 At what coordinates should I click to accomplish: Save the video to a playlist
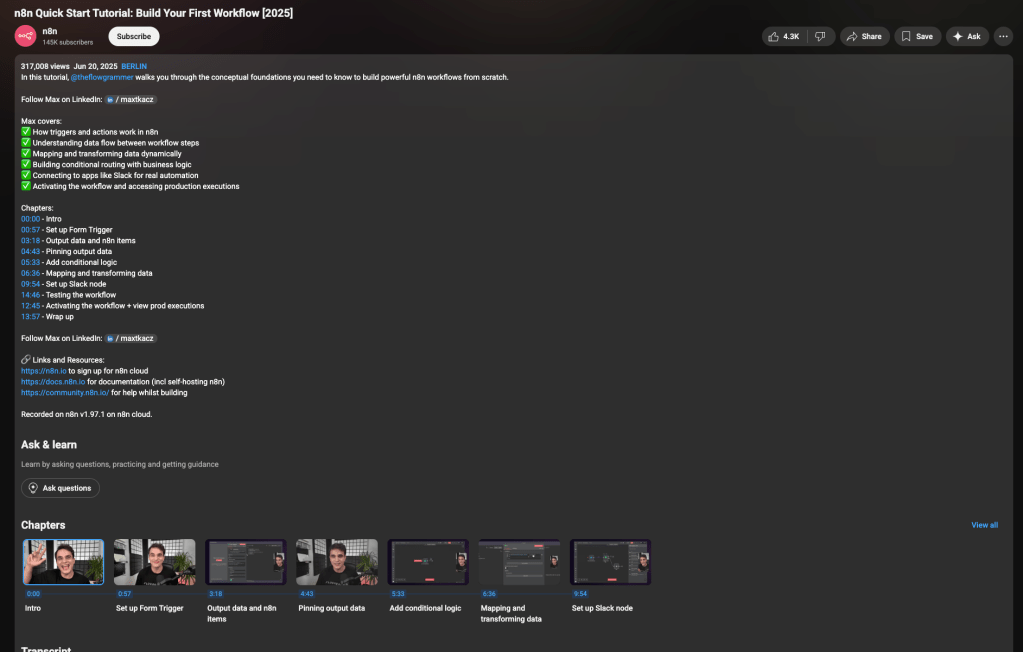[x=917, y=36]
